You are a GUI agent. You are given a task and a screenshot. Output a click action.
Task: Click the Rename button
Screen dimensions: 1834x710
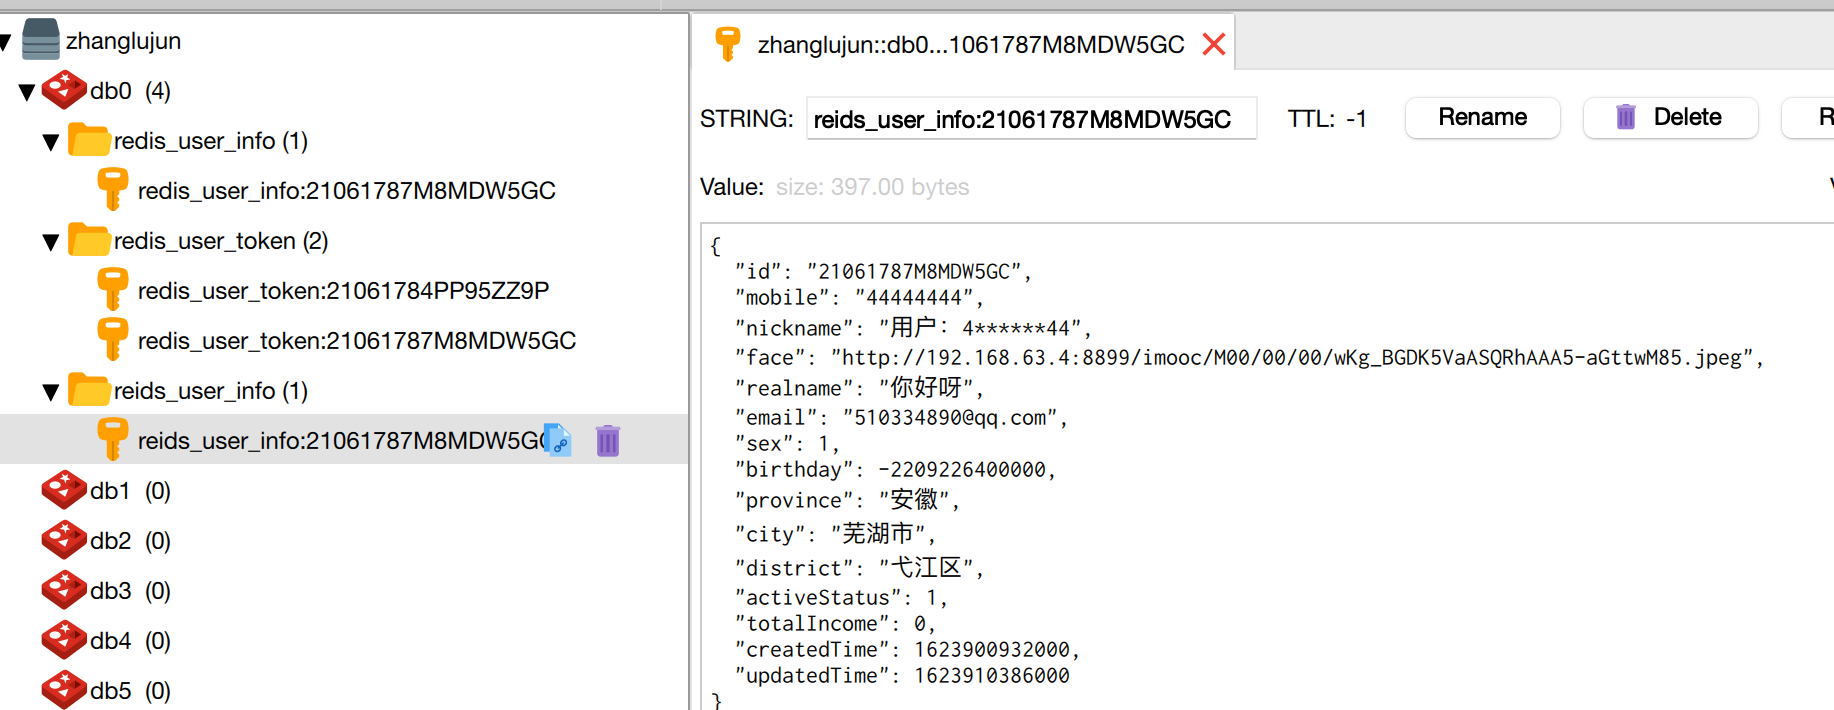[1482, 117]
